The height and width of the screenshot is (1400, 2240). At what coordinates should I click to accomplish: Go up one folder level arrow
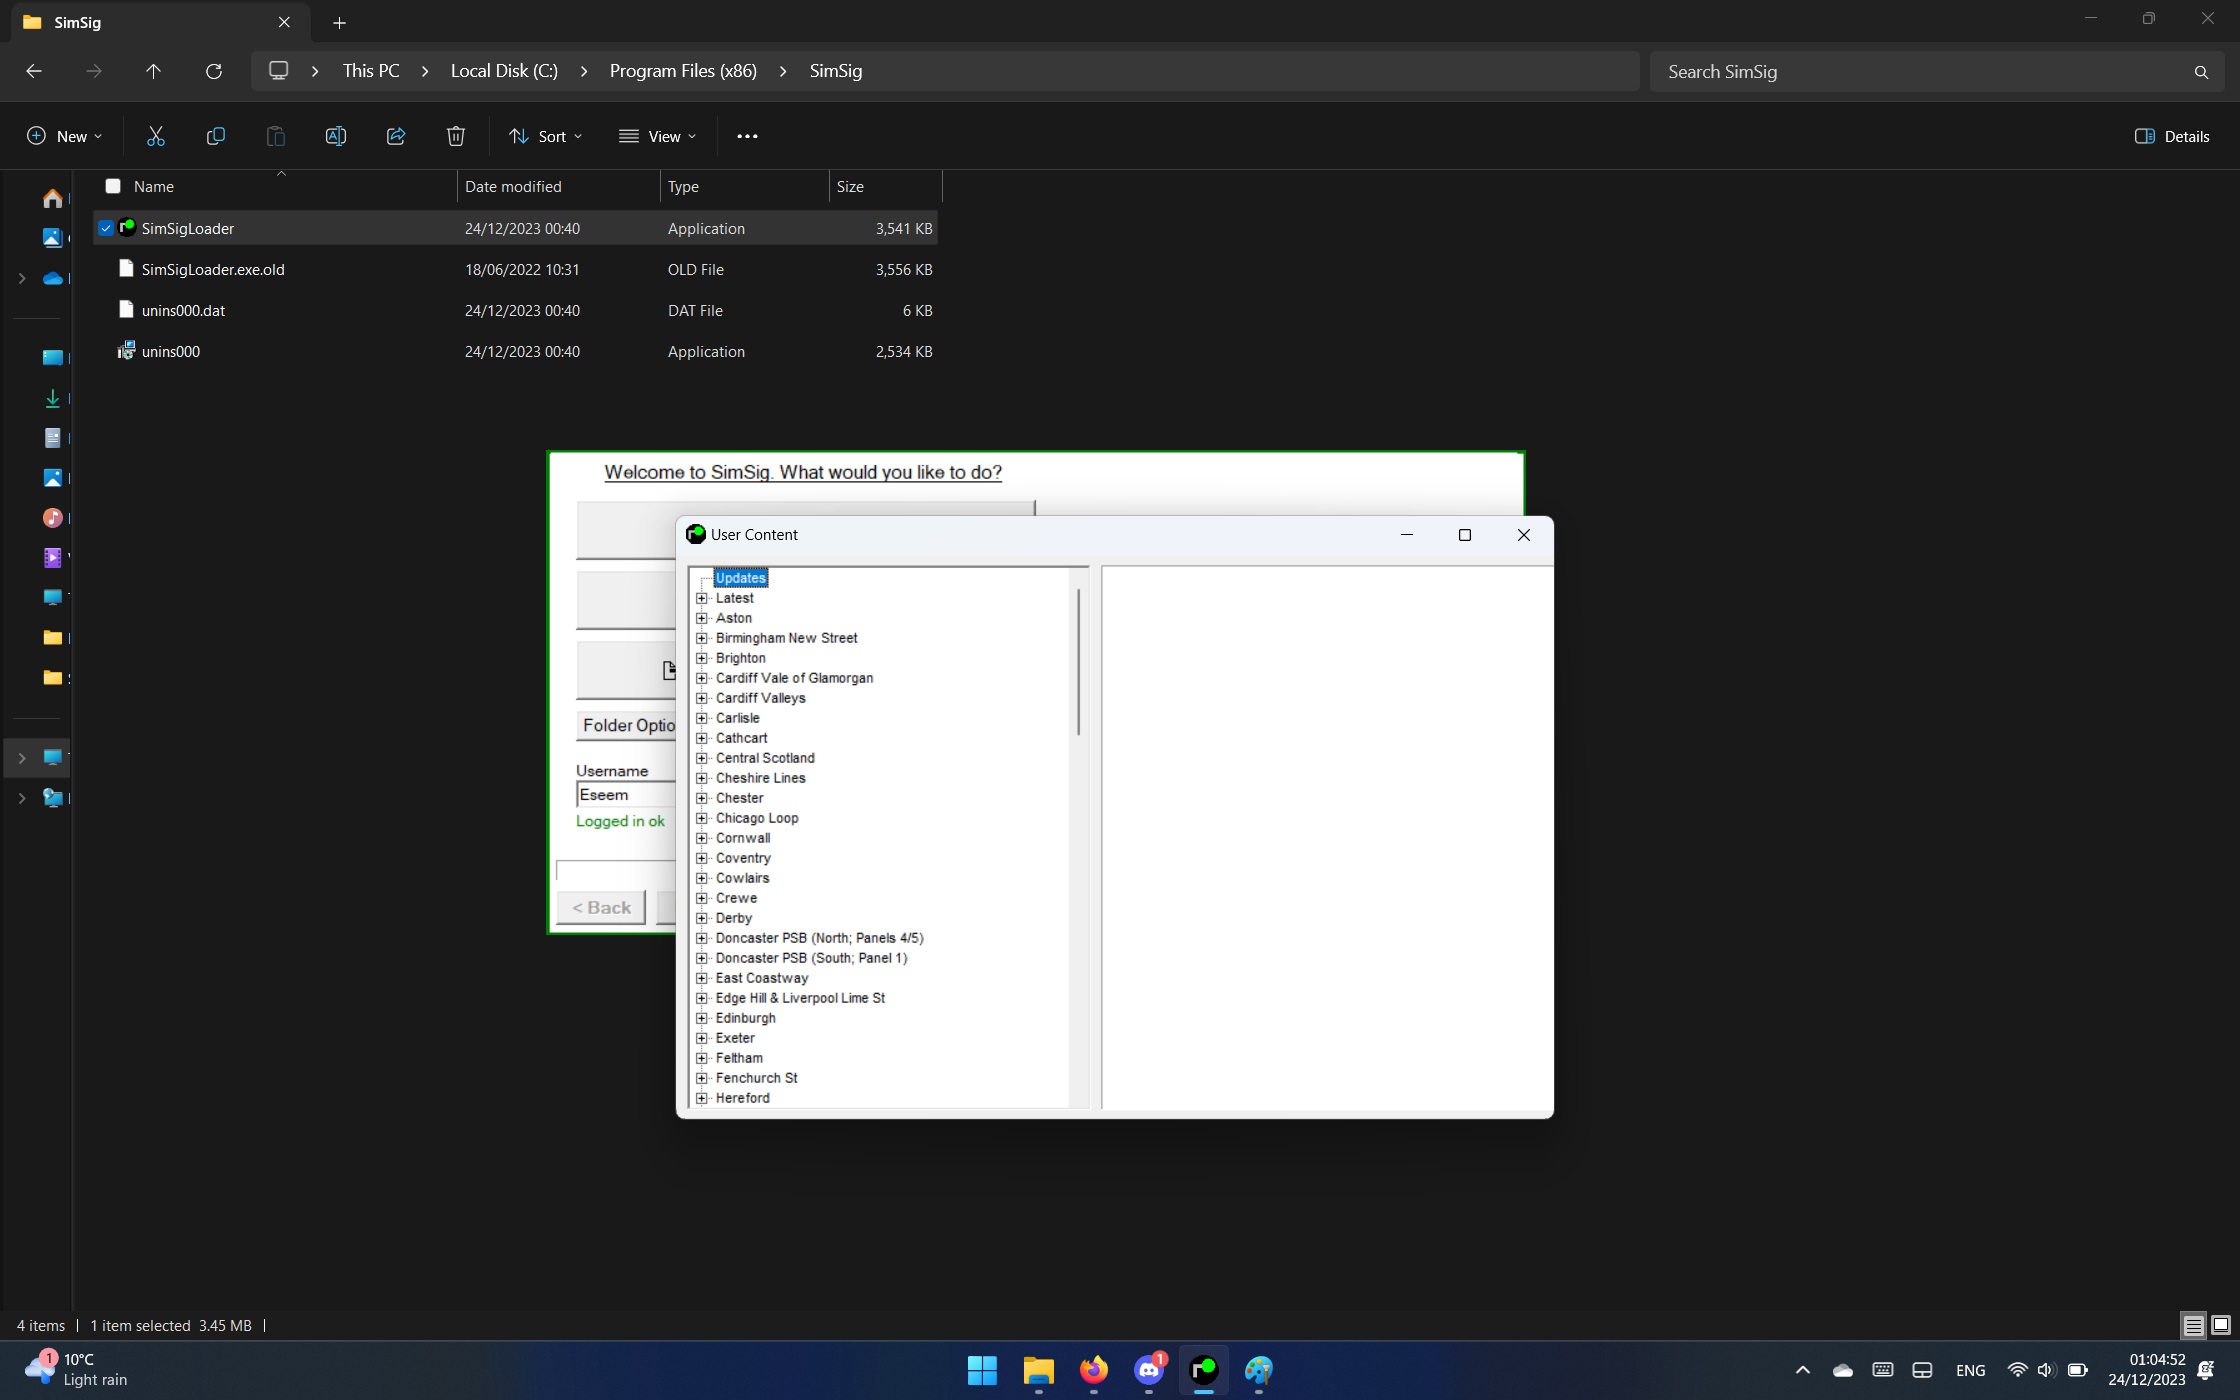(153, 71)
